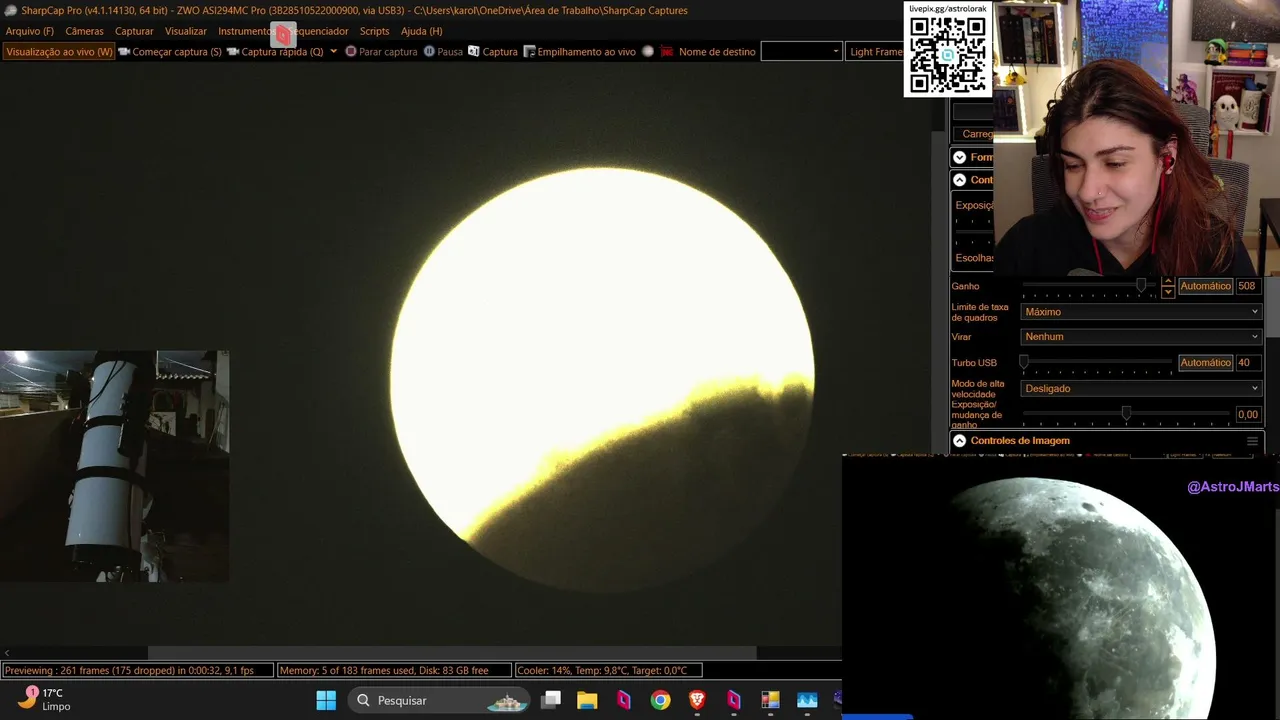Click the Captura rápida camera icon
This screenshot has height=720, width=1280.
tap(233, 51)
